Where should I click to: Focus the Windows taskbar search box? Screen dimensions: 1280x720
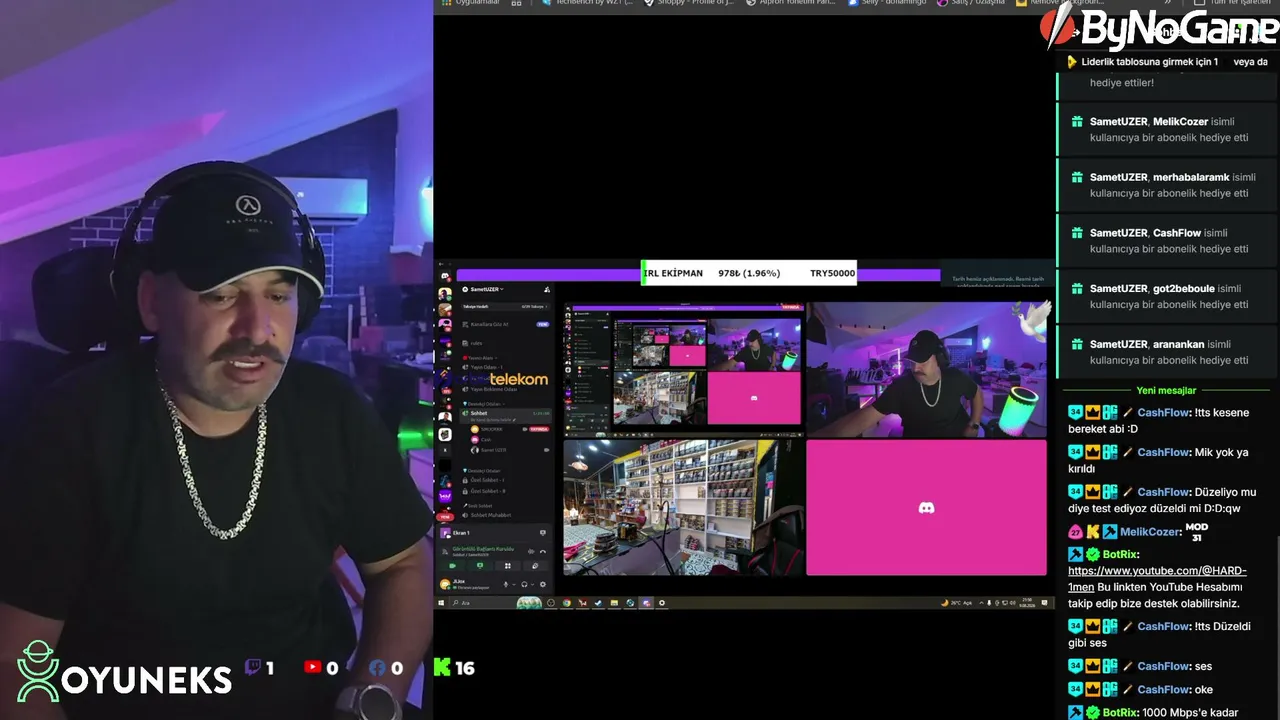pos(483,603)
